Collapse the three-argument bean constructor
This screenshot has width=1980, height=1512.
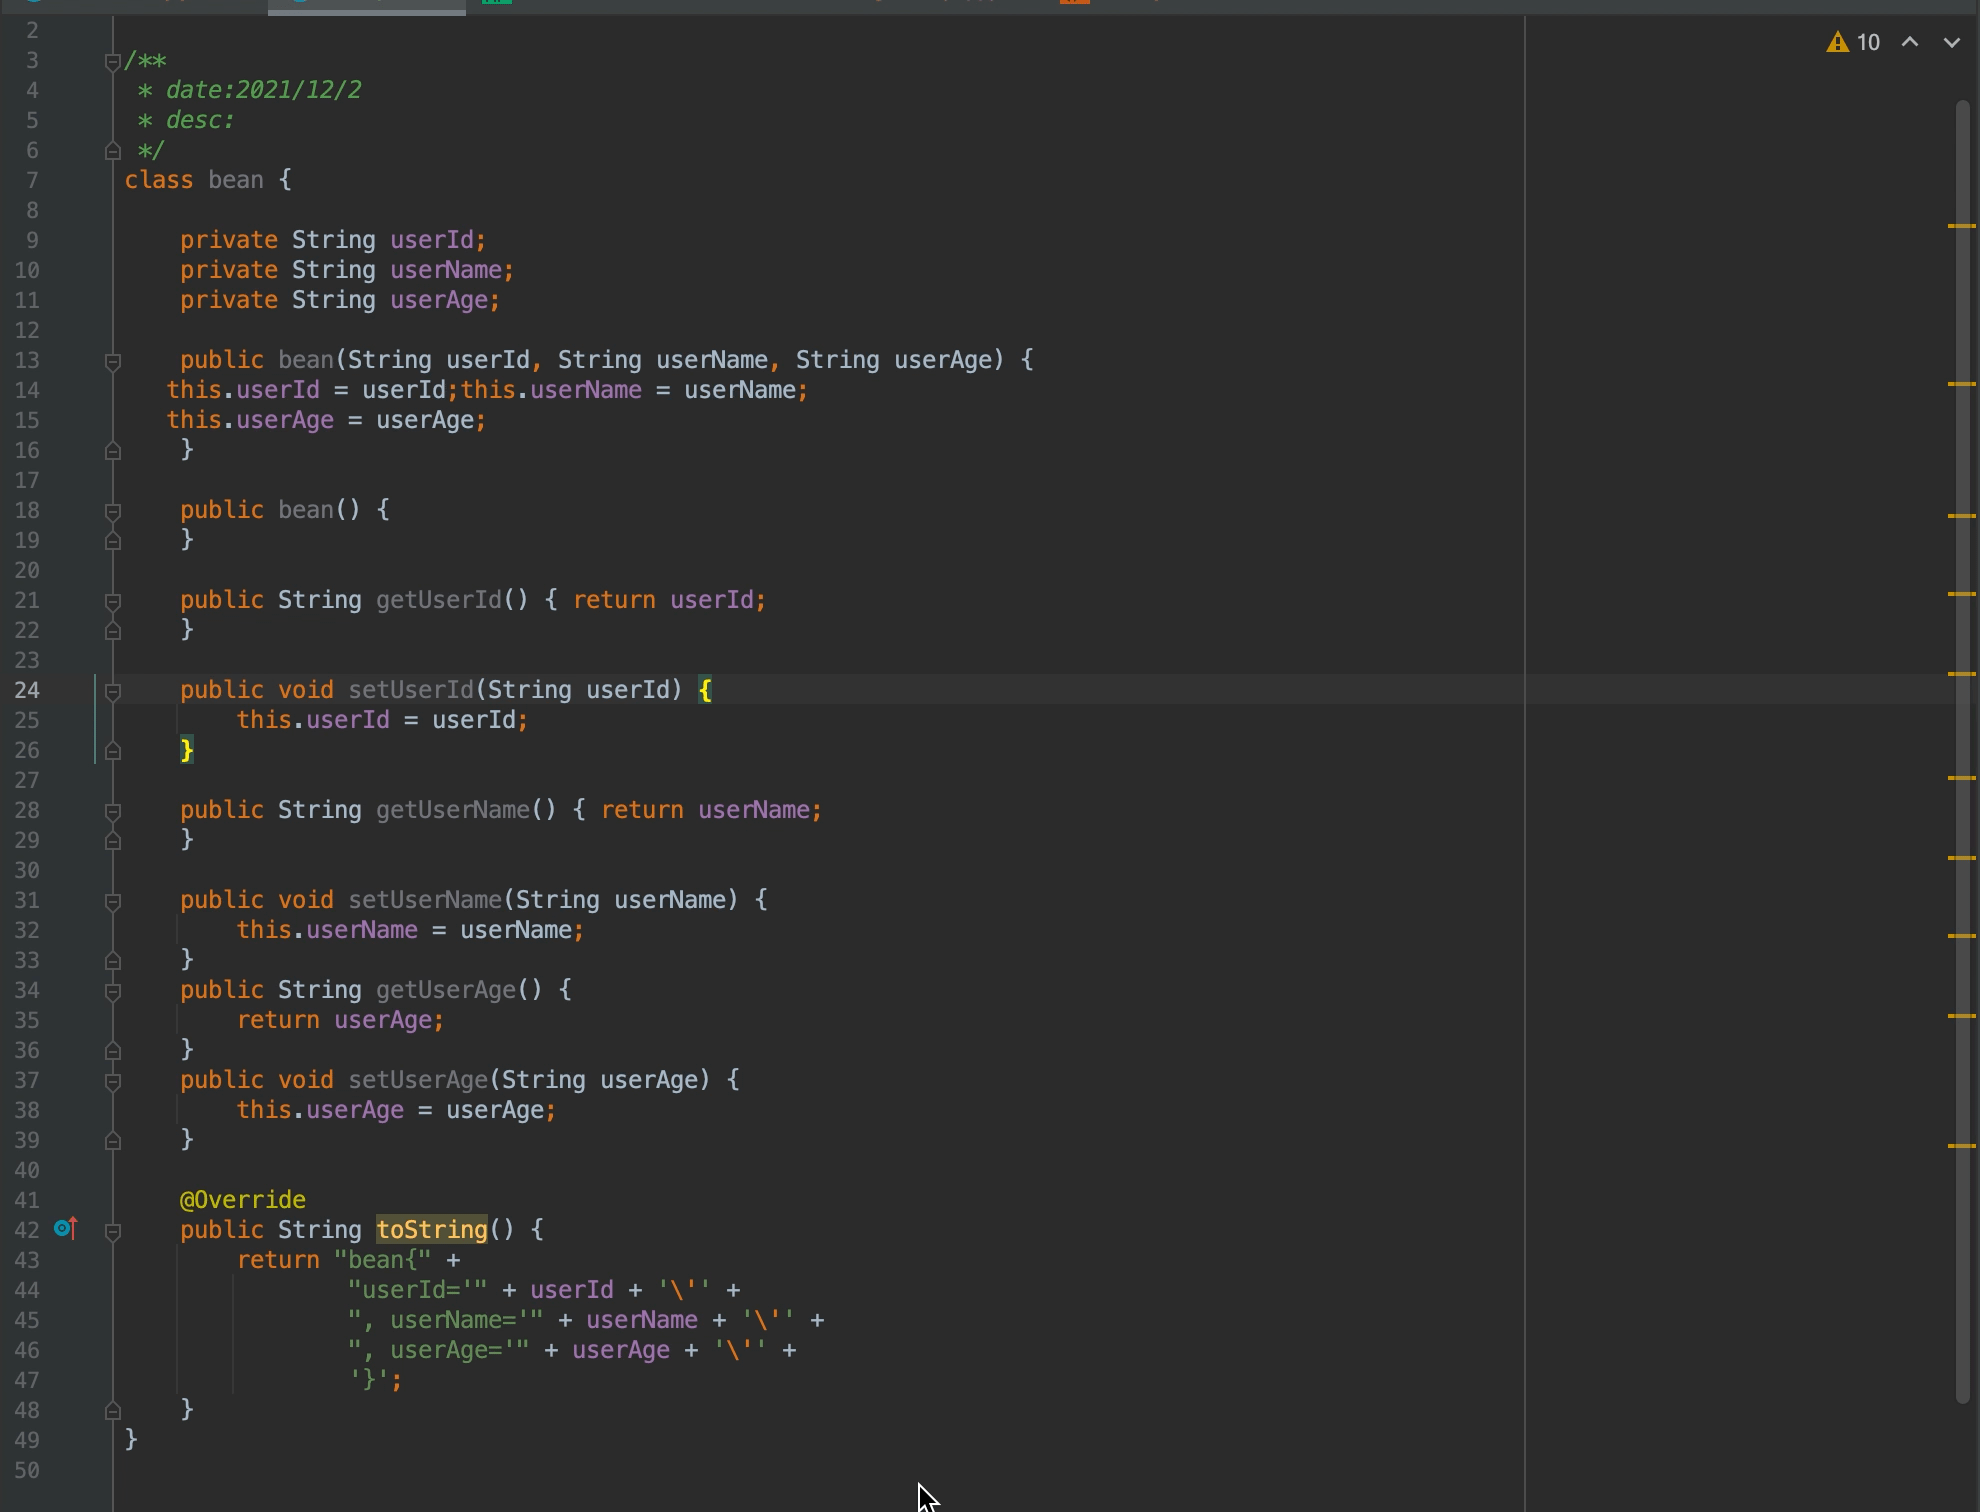coord(113,361)
